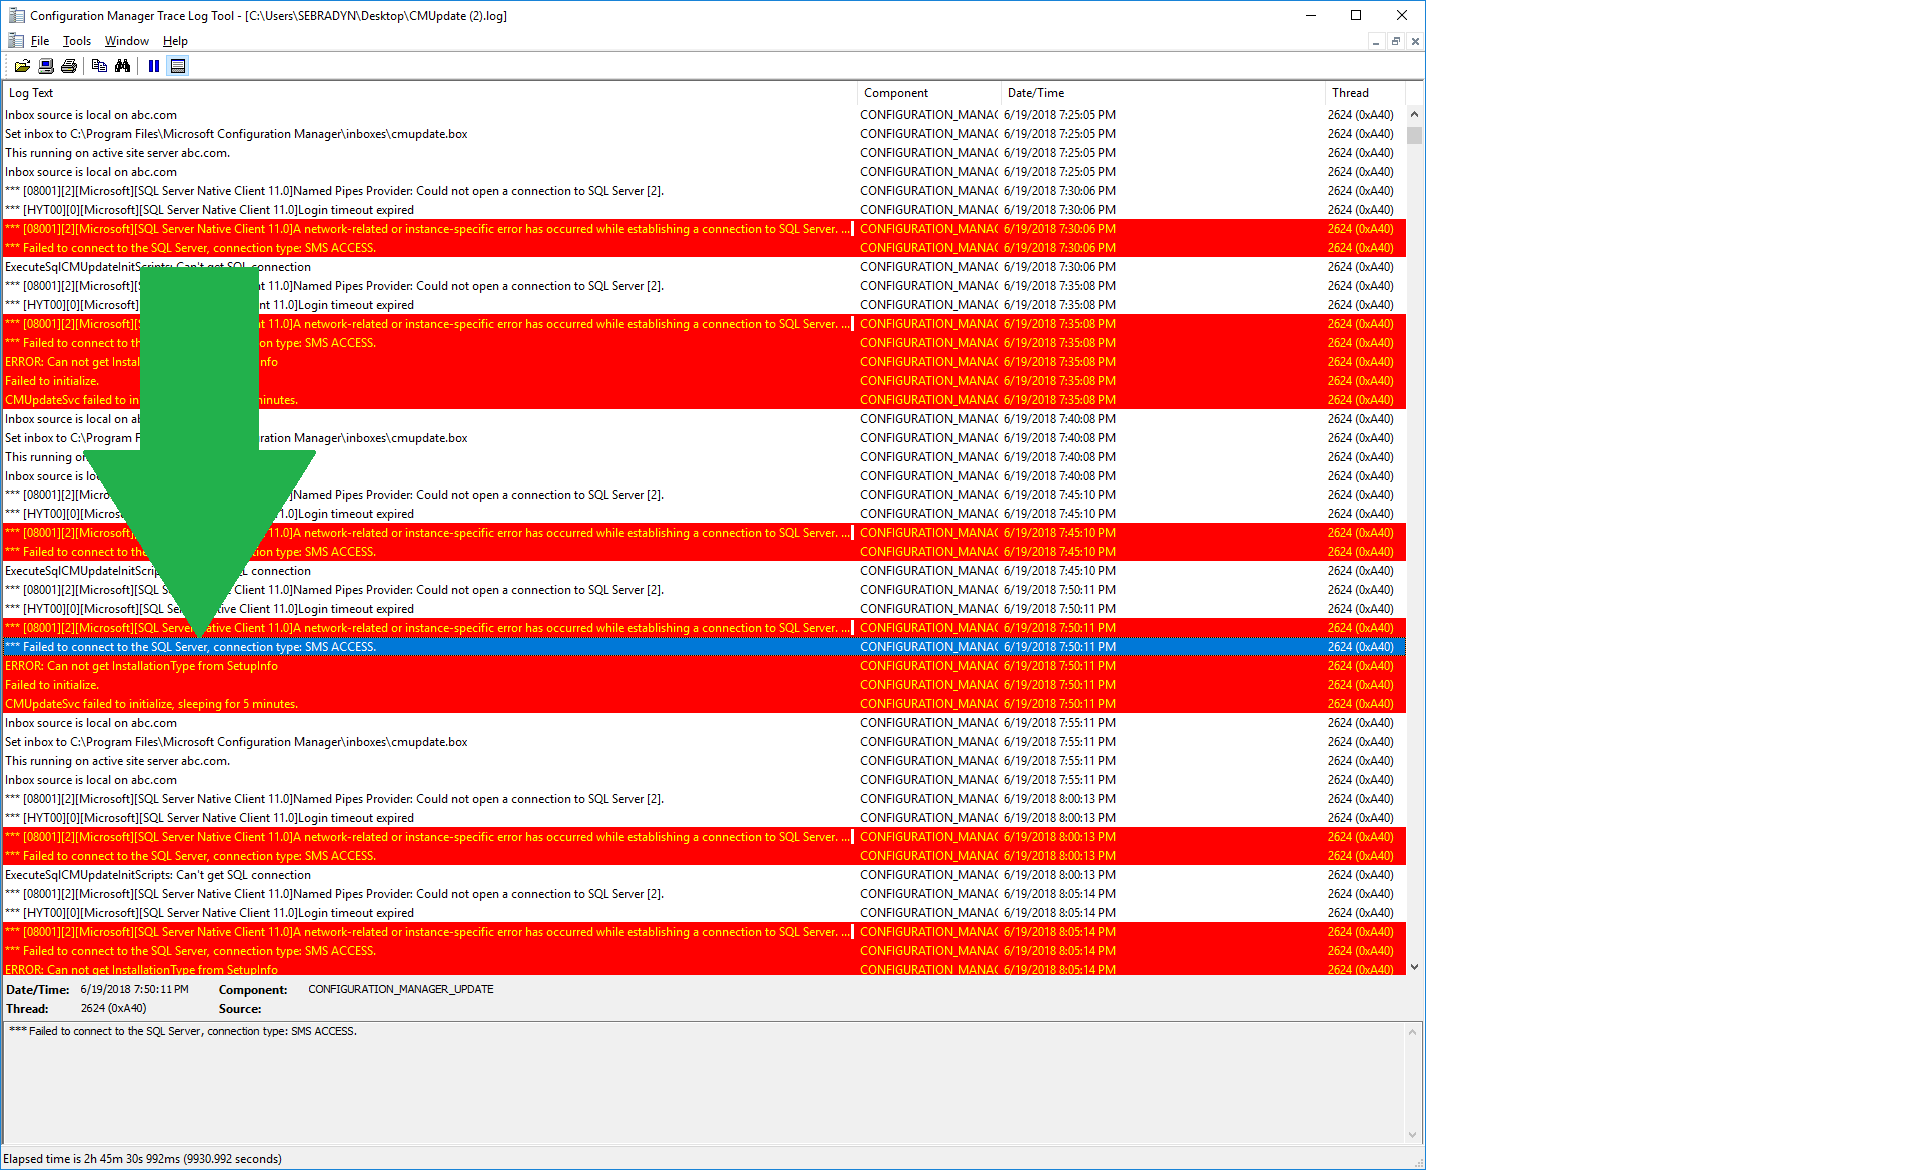Viewport: 1909px width, 1170px height.
Task: Select network-related error row at 7:30:06 PM
Action: (x=704, y=229)
